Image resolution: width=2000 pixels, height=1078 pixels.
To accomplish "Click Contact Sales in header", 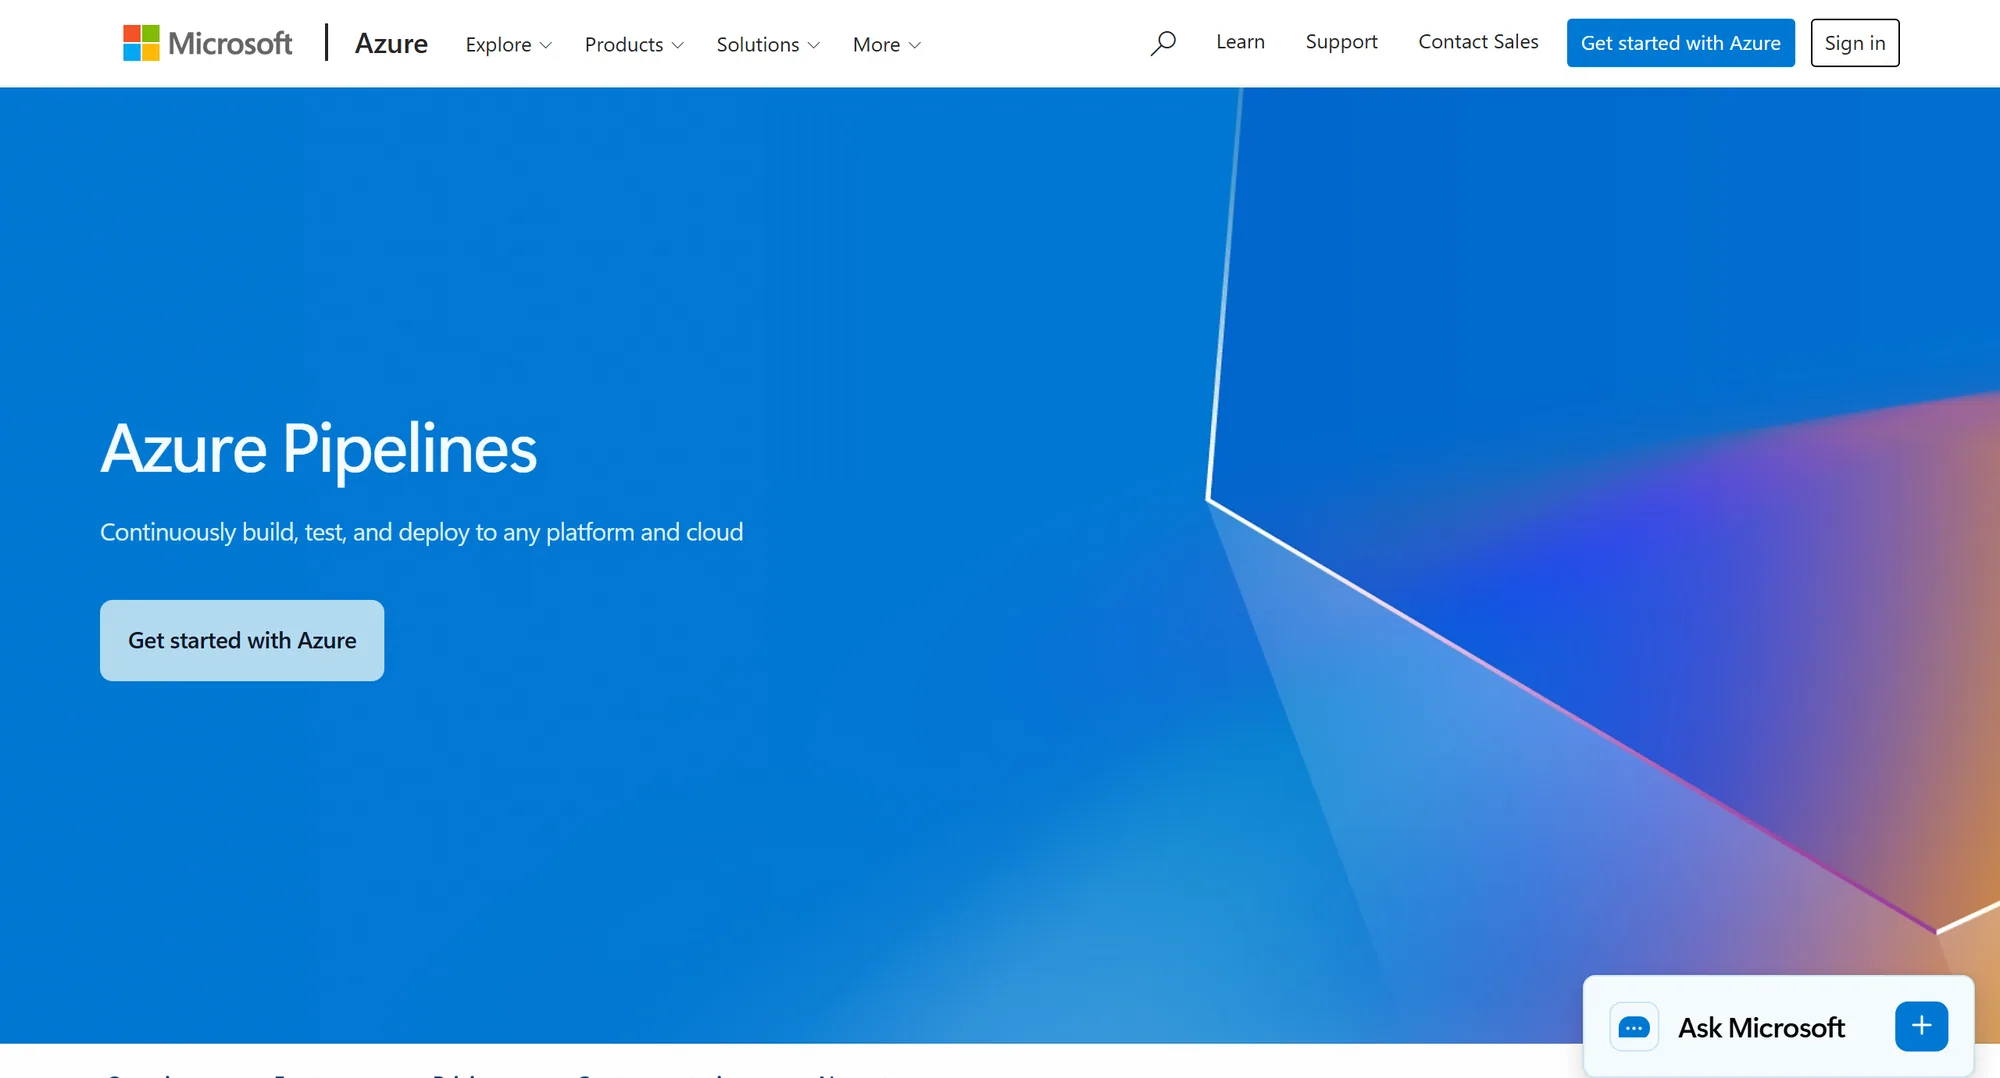I will click(x=1478, y=42).
